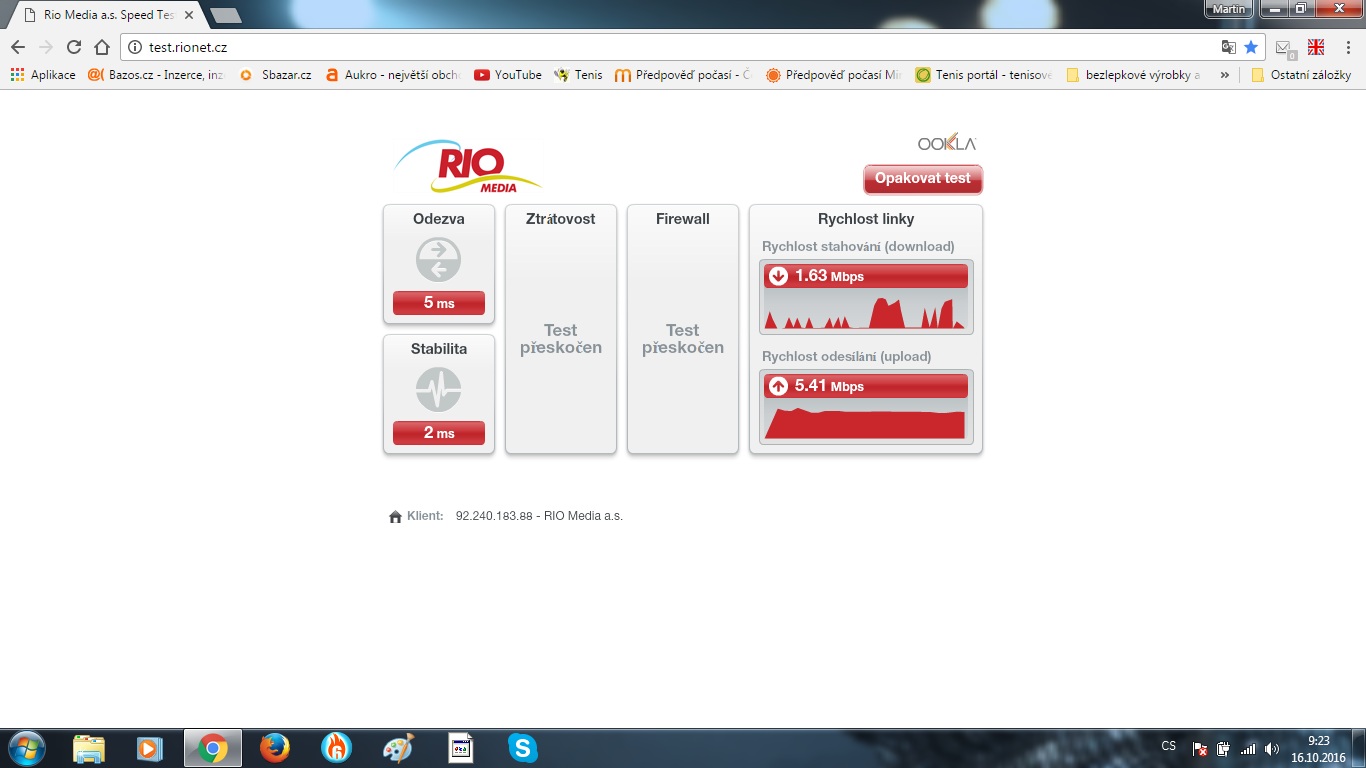
Task: Open the Tenis portál bookmark
Action: (x=983, y=75)
